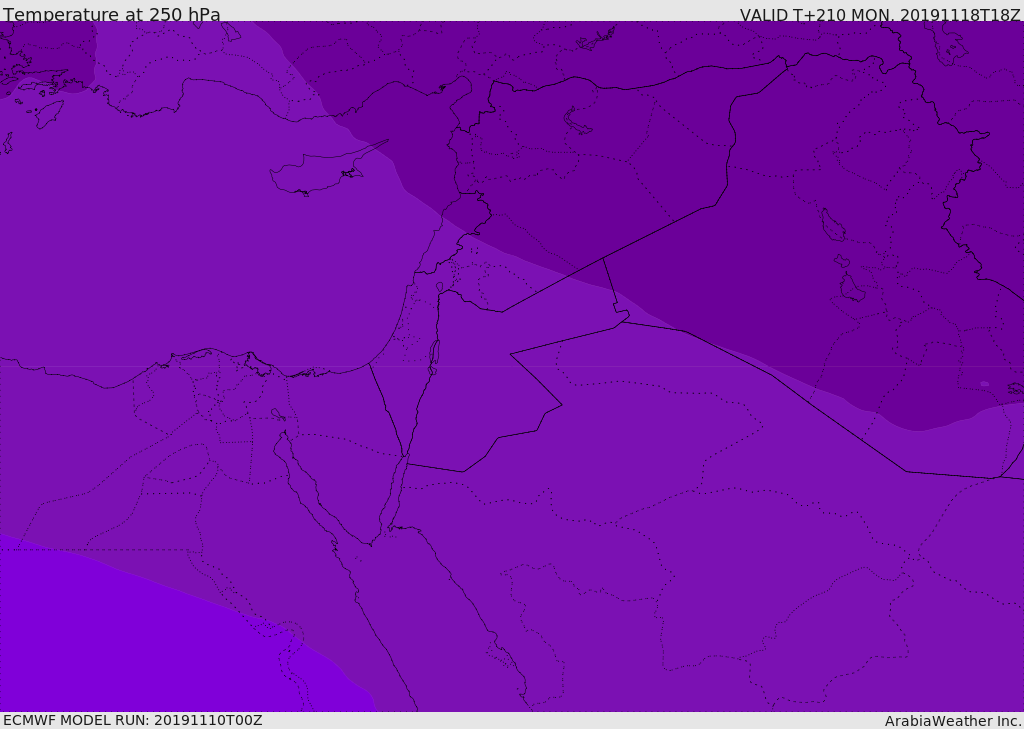
Task: Select the Dead Sea on the map
Action: [x=434, y=354]
